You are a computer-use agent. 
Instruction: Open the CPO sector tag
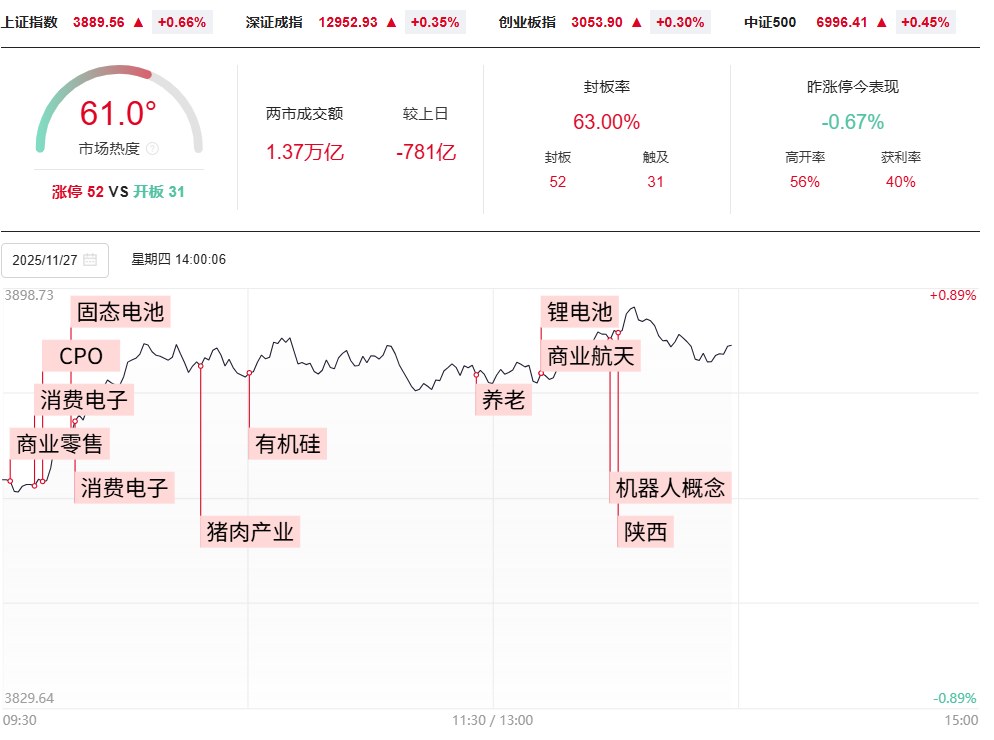point(81,356)
